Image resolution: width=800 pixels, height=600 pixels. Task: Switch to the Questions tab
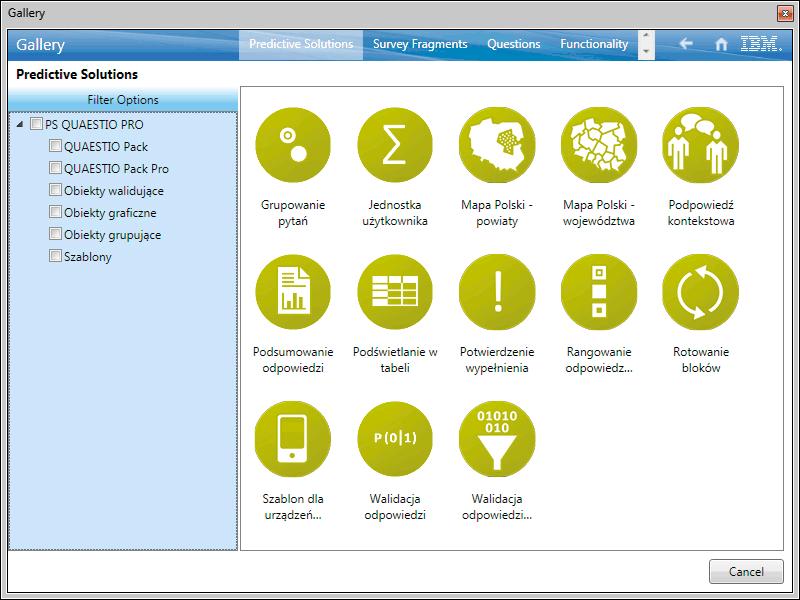(513, 44)
